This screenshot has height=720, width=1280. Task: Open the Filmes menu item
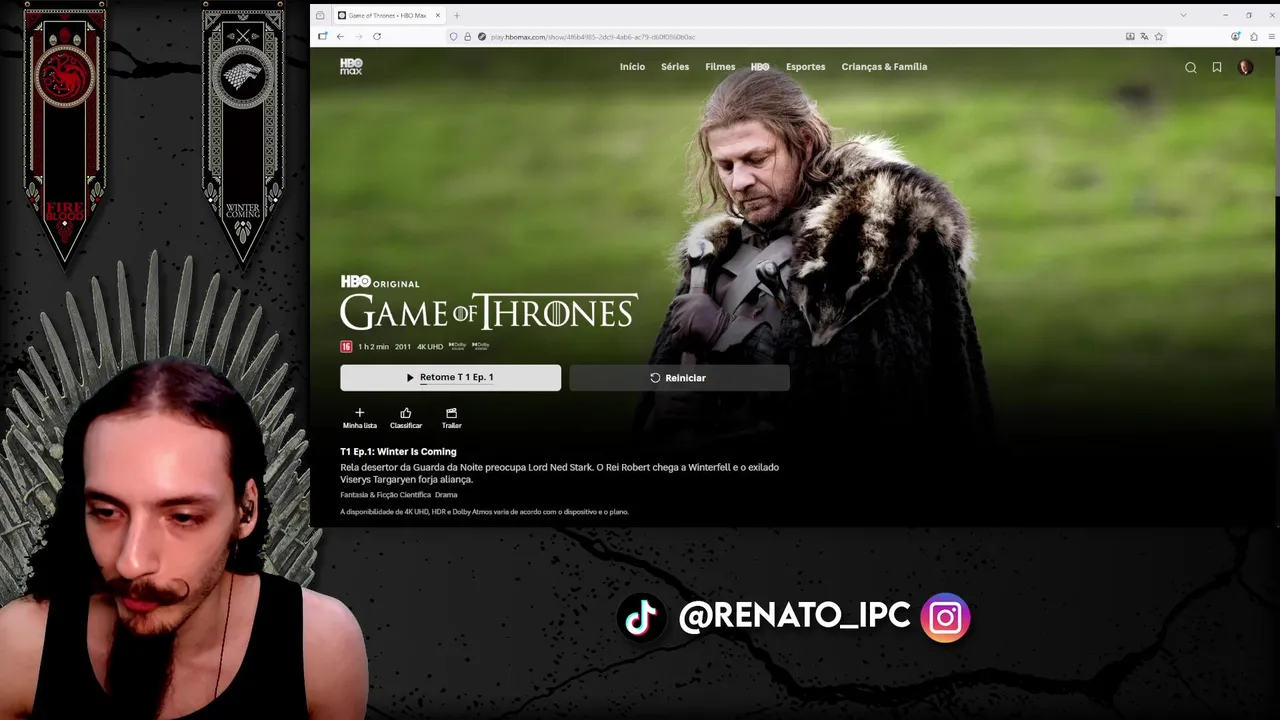click(x=720, y=67)
